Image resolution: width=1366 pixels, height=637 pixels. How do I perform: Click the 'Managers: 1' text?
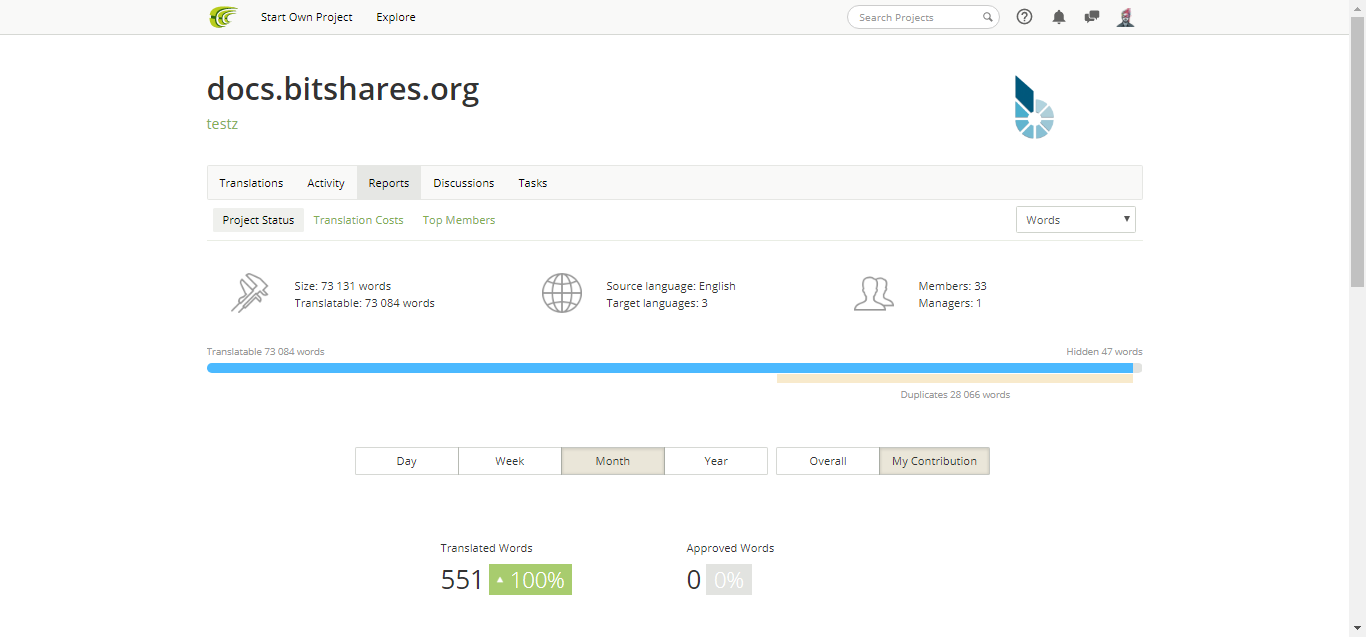pyautogui.click(x=950, y=303)
